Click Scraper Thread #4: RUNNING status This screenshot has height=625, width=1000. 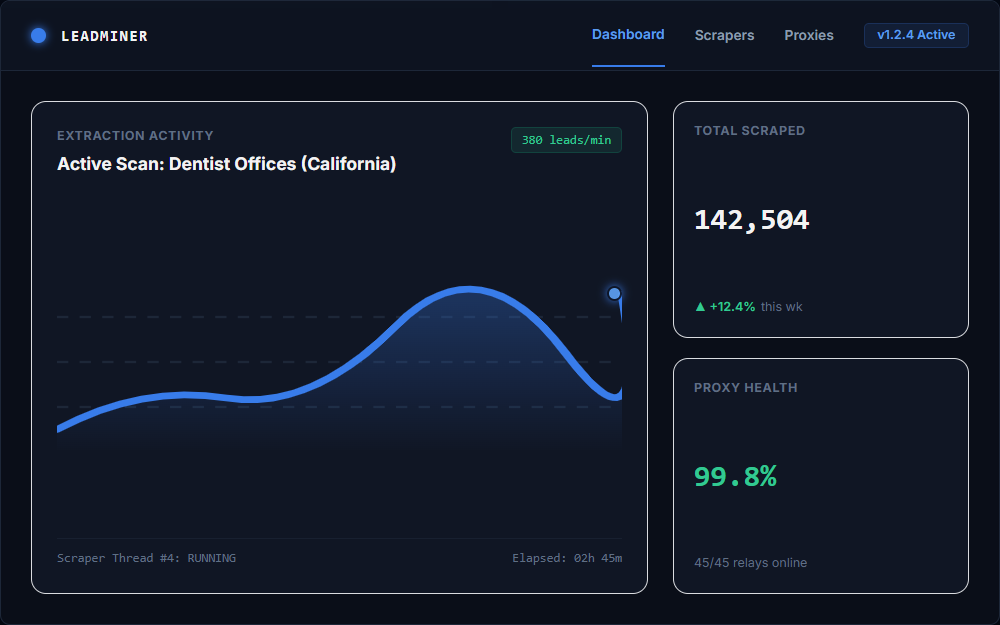point(146,558)
